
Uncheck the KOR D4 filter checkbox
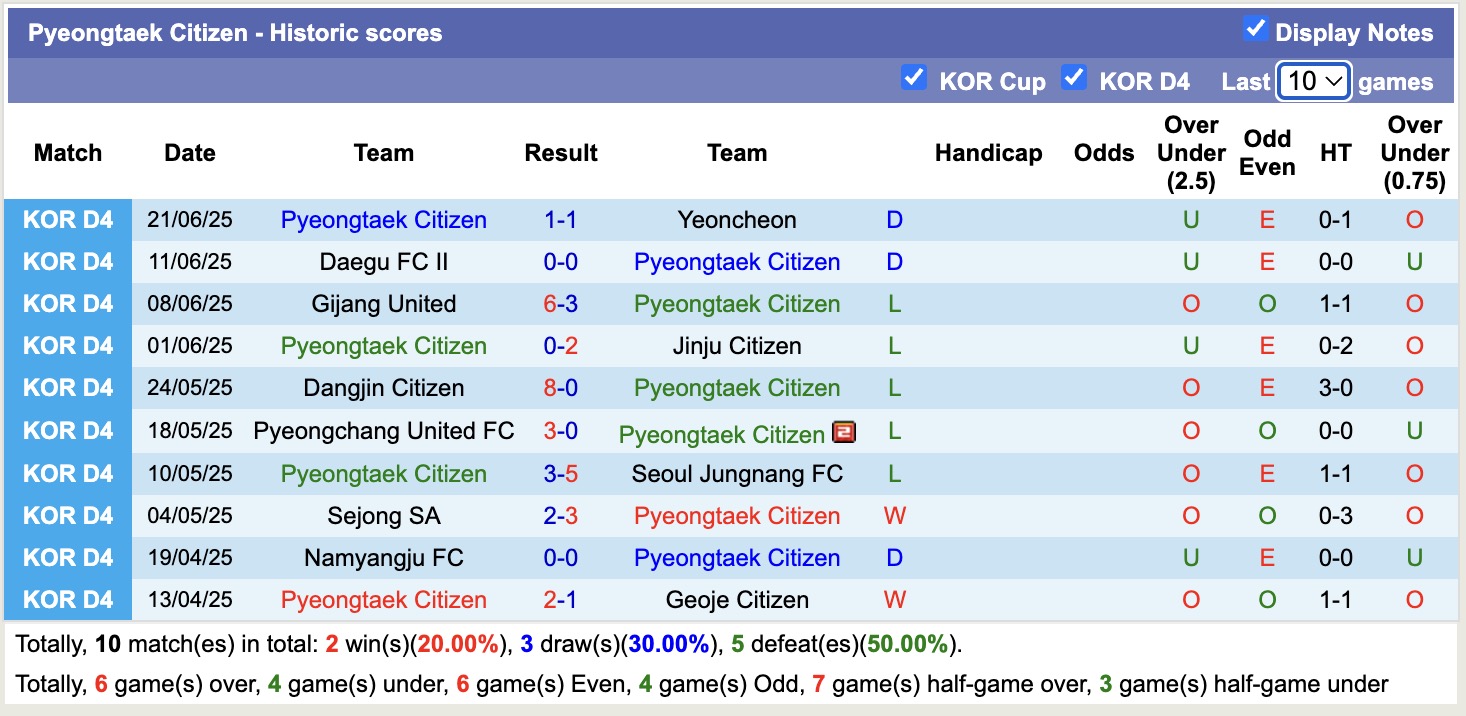[x=1075, y=76]
